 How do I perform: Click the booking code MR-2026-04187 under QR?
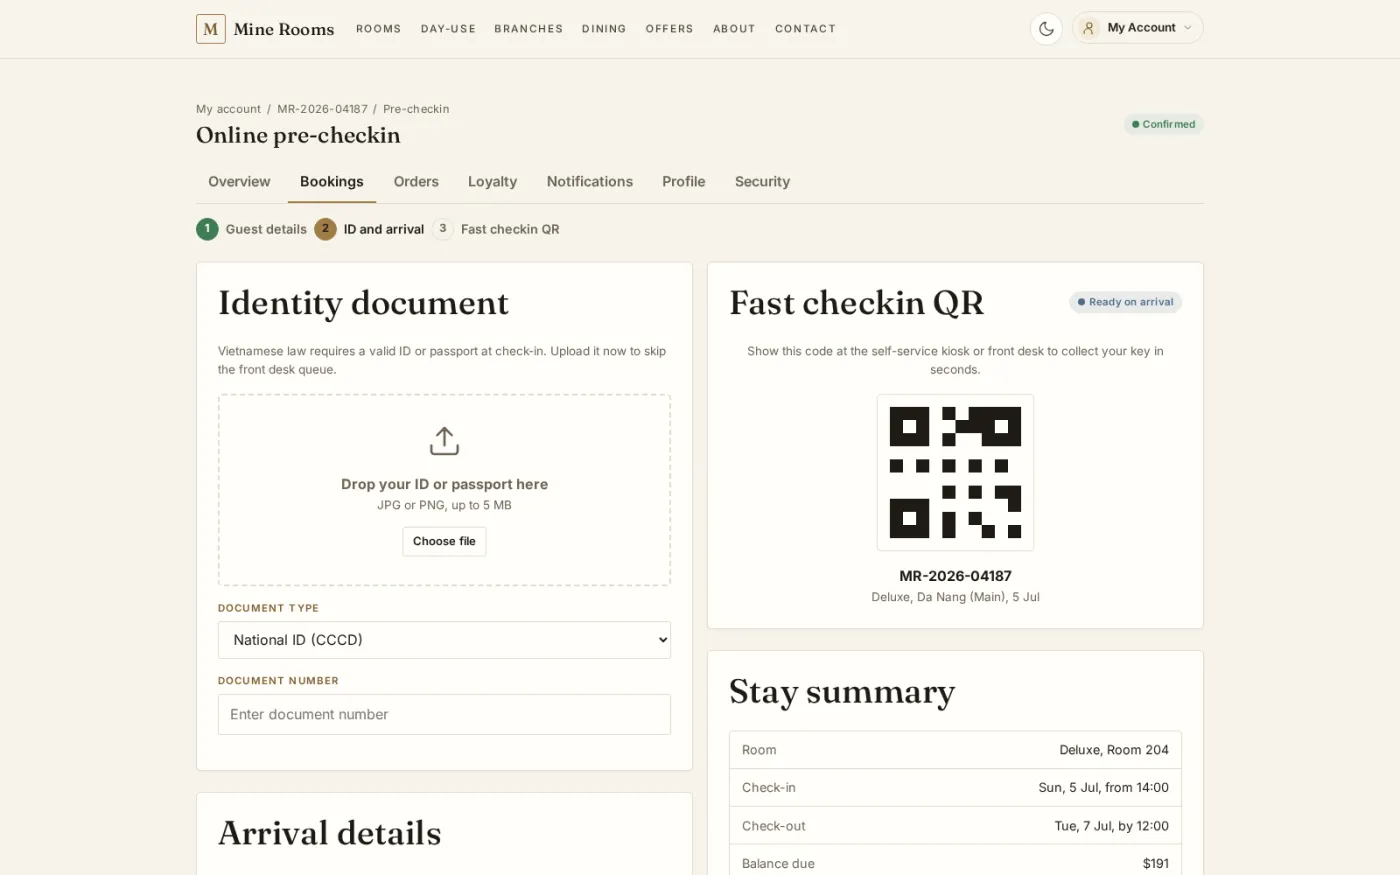[x=955, y=576]
